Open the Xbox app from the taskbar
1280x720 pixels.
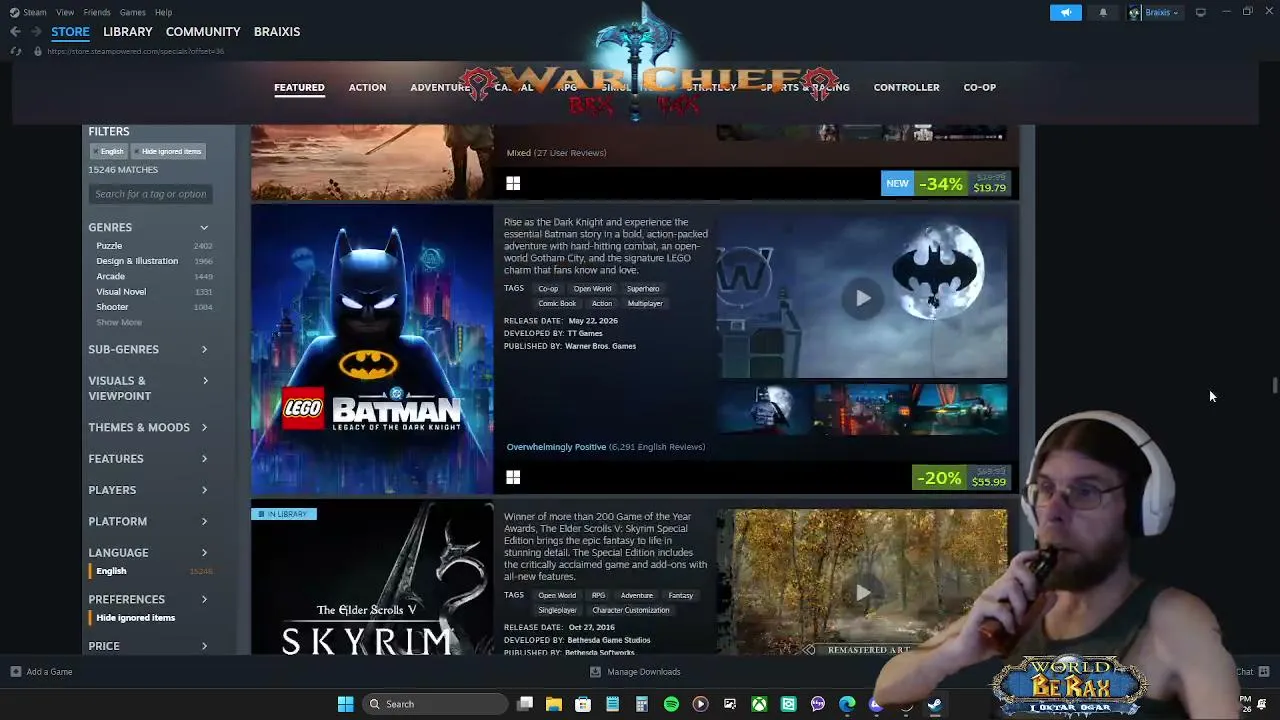click(759, 704)
